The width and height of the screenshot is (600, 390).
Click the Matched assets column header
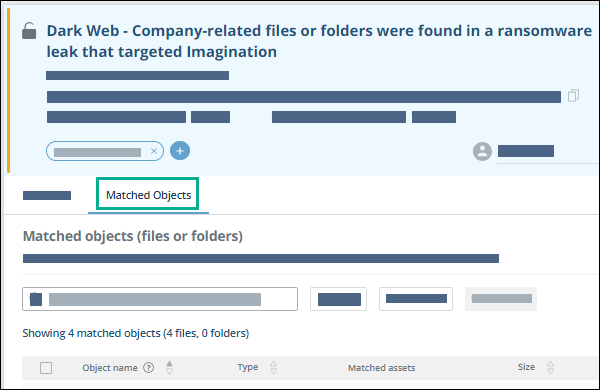click(x=382, y=368)
